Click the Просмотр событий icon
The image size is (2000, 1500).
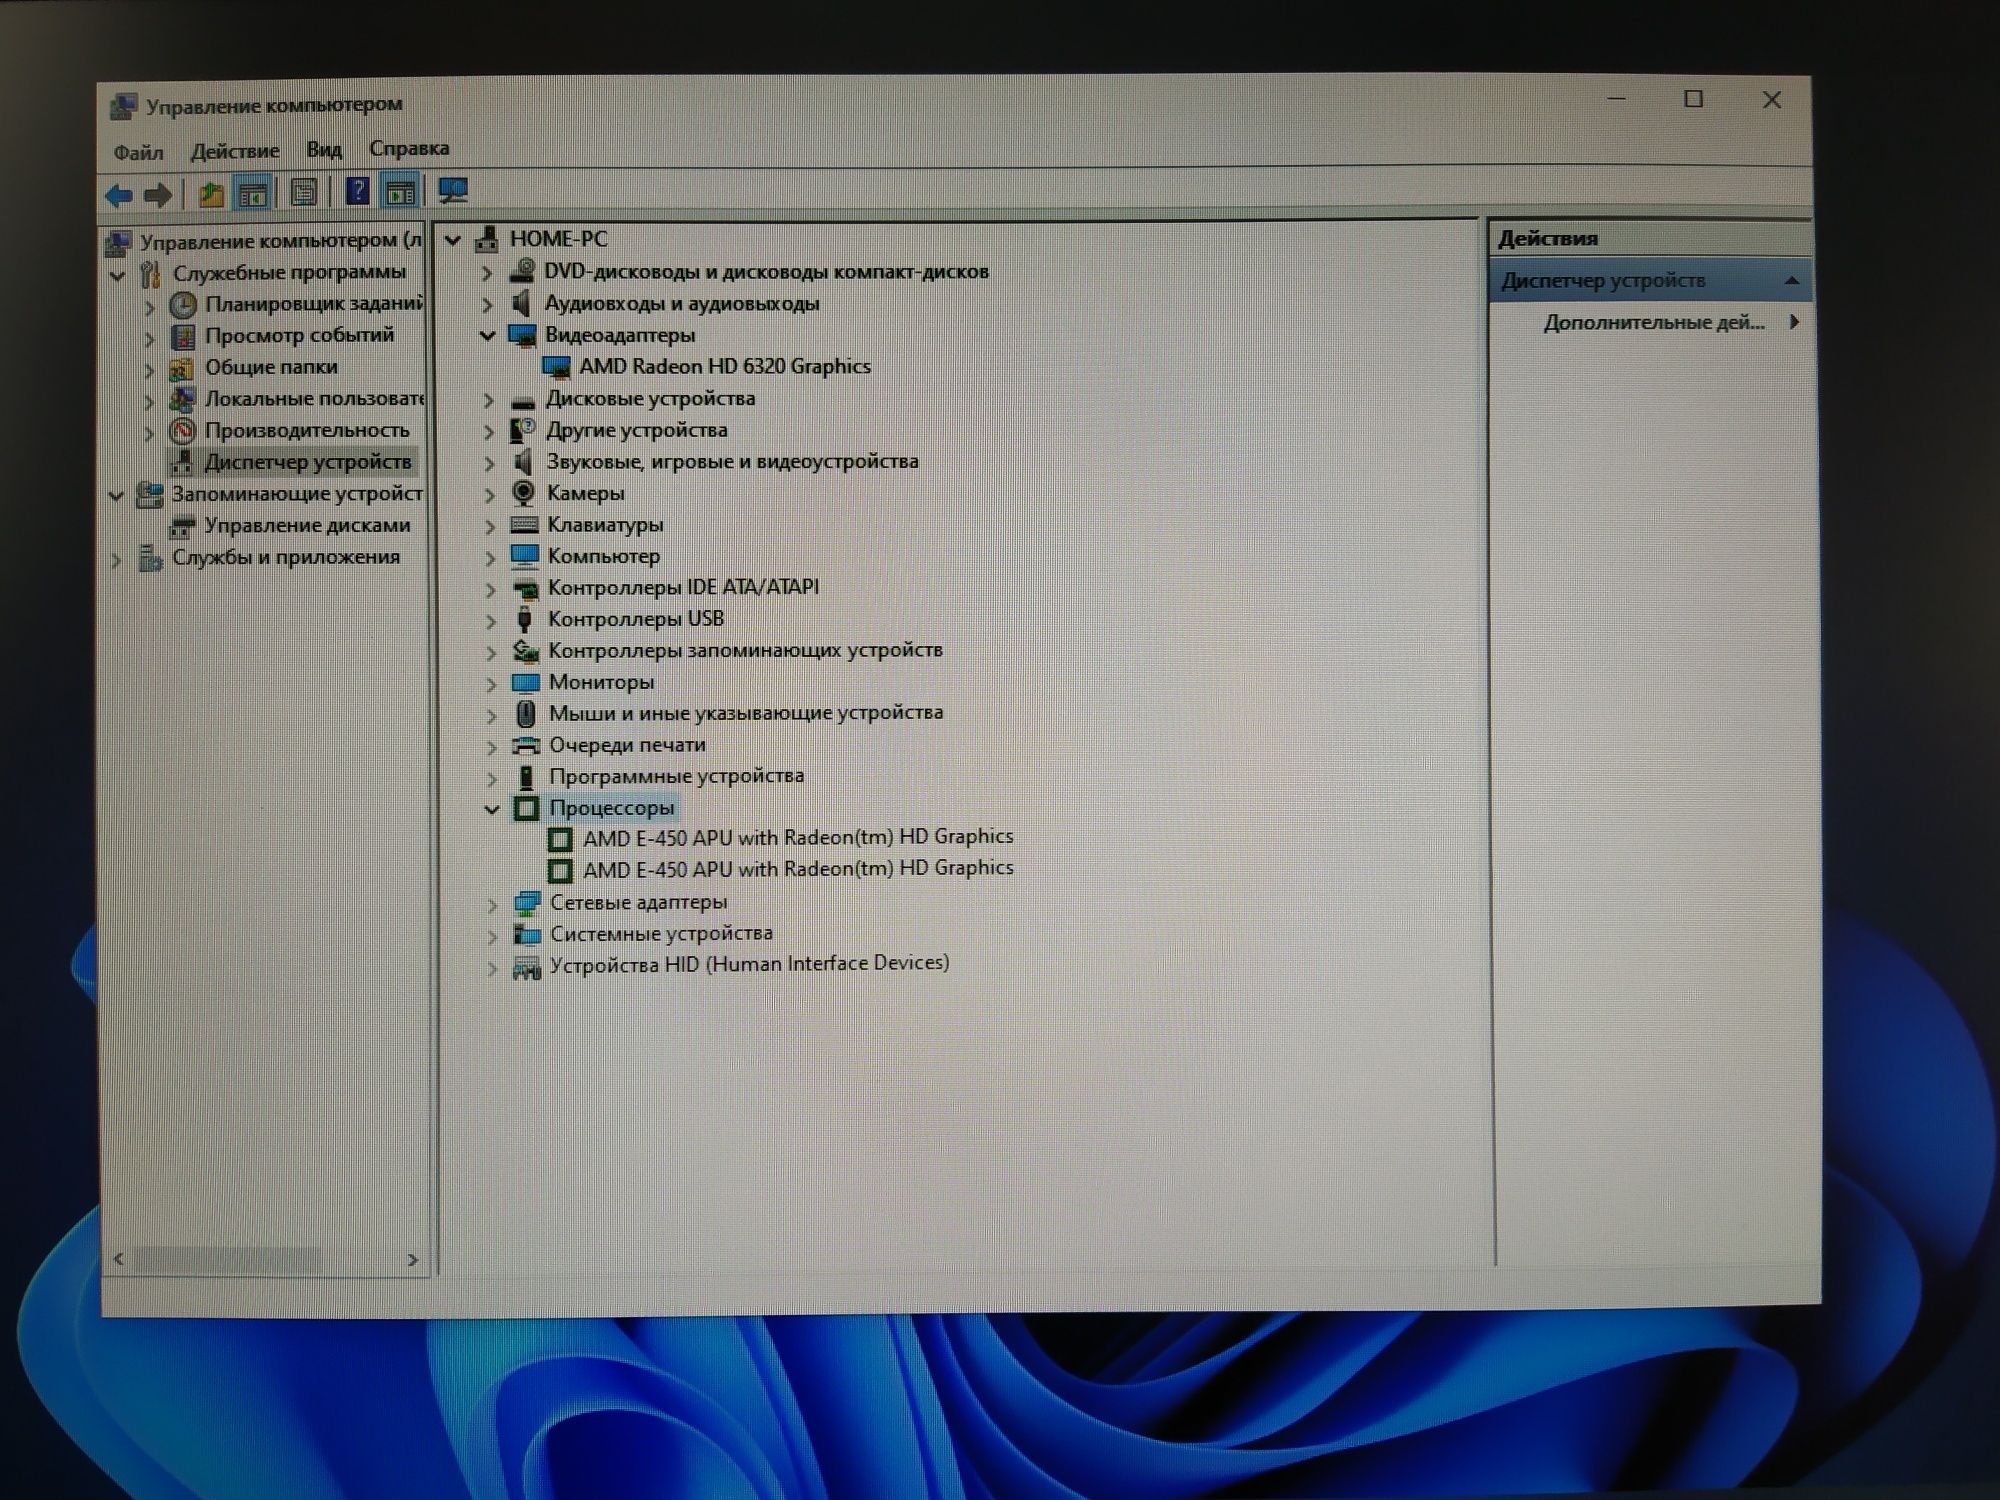(183, 336)
